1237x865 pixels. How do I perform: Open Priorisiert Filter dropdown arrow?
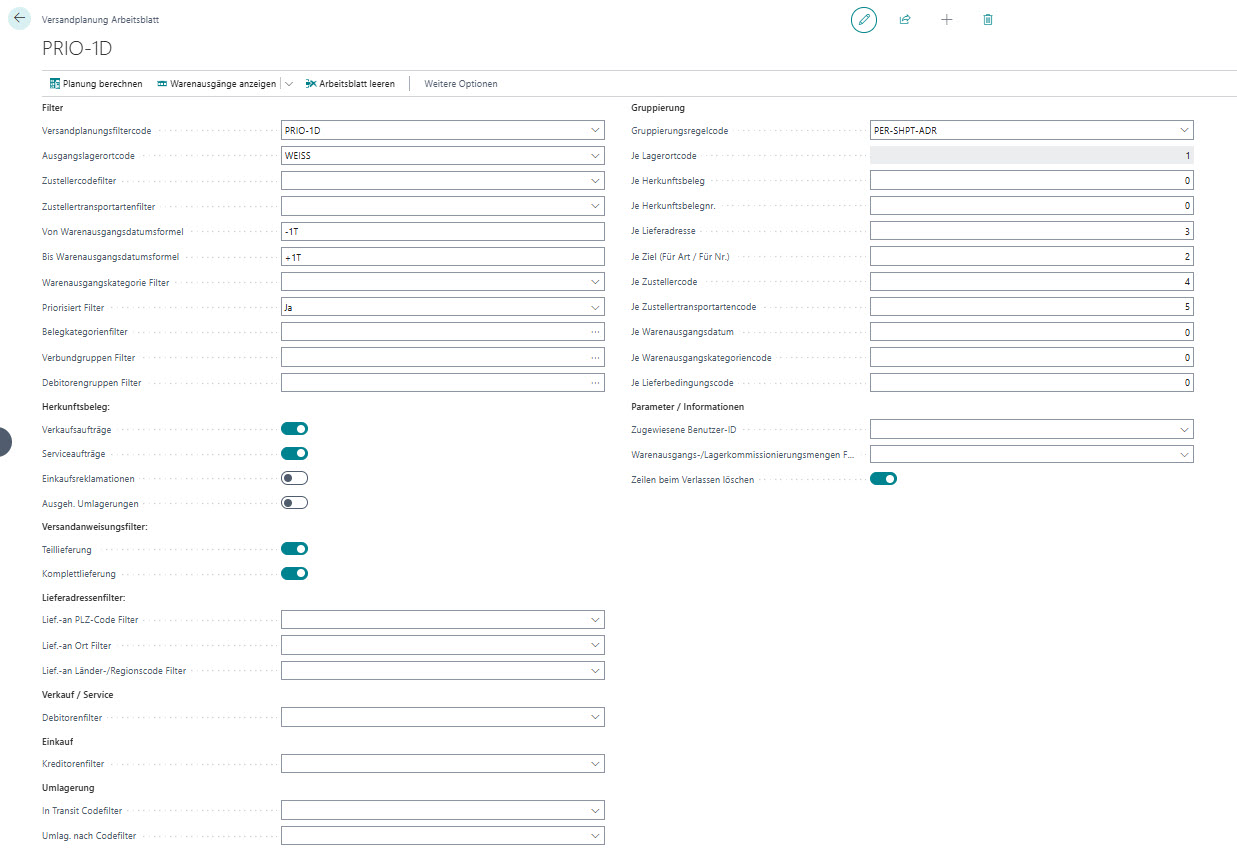pyautogui.click(x=596, y=307)
